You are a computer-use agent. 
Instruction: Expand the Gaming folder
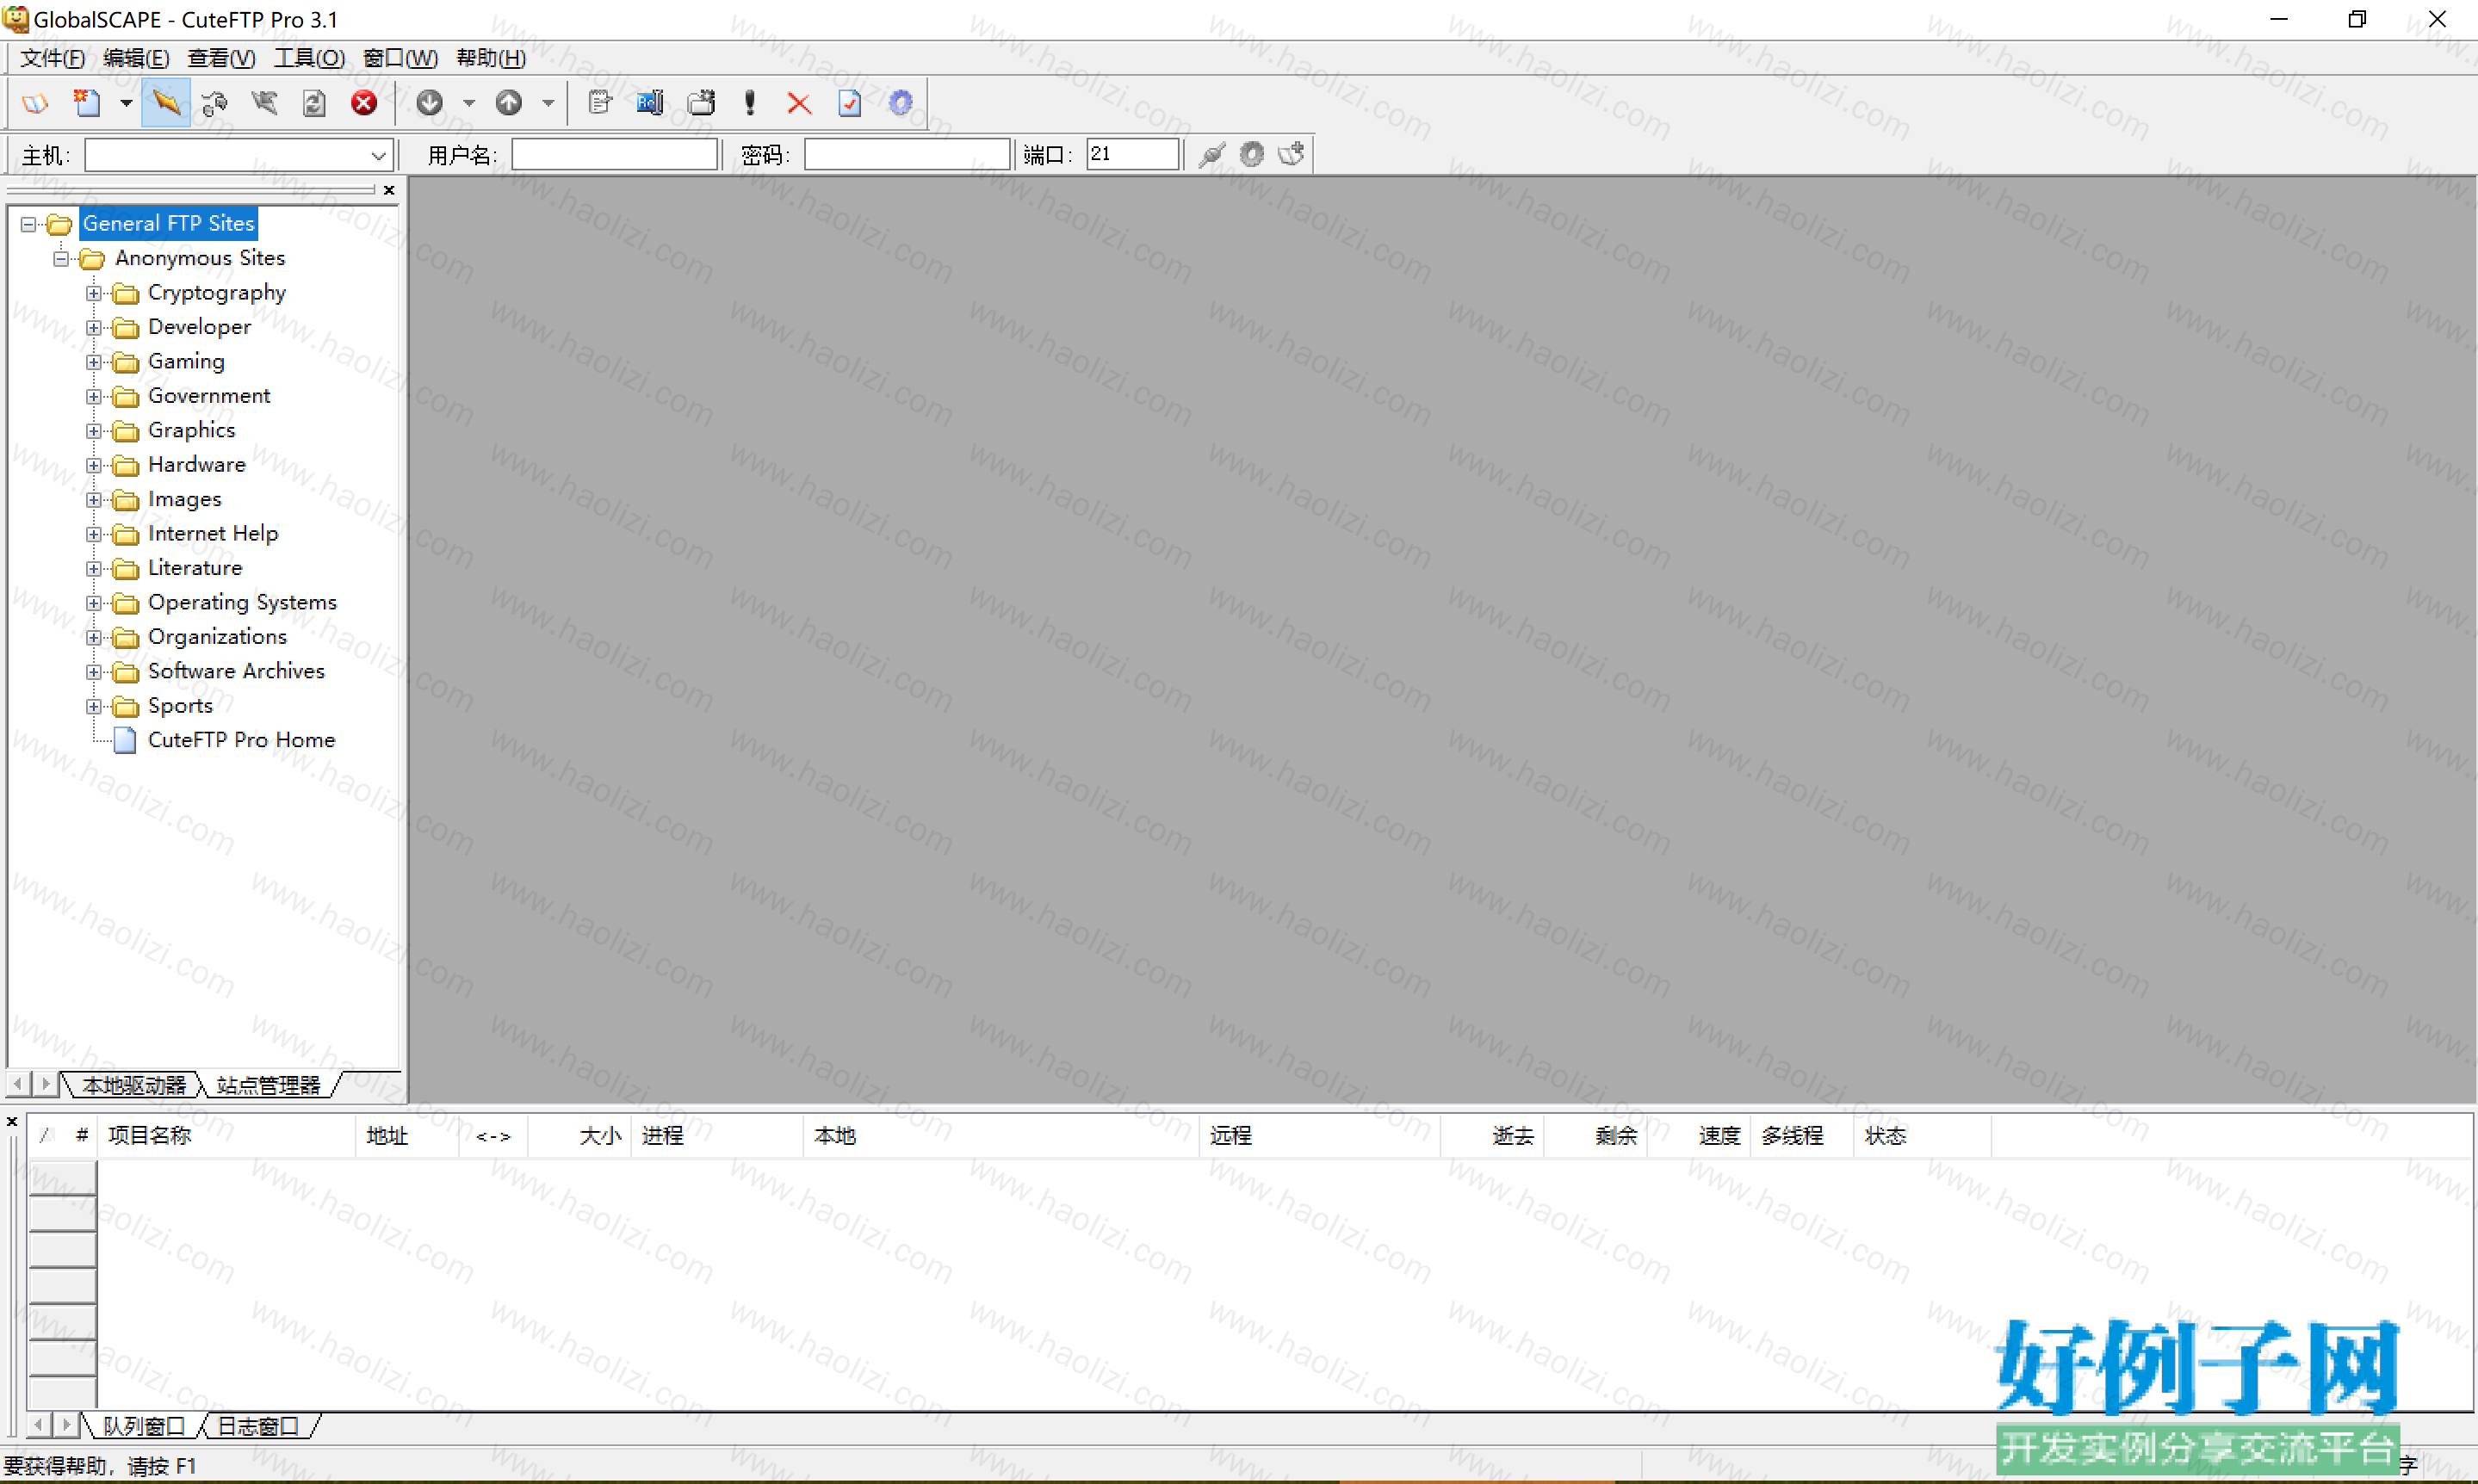94,362
